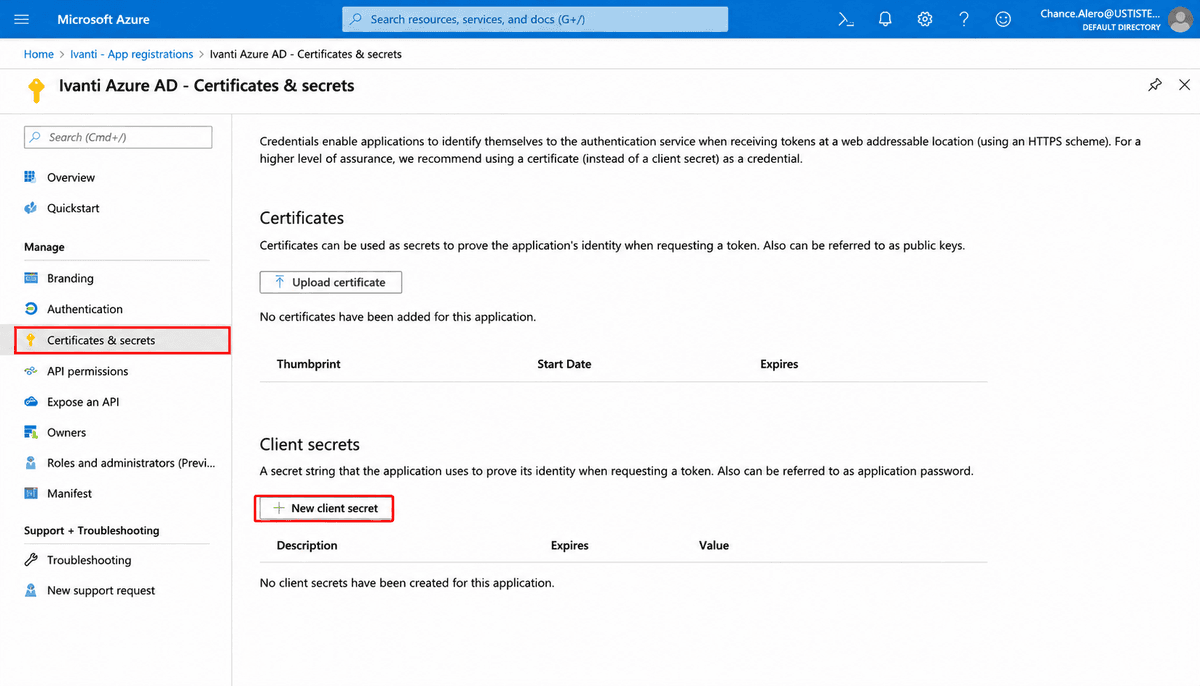Click the Branding icon in the sidebar
Screen dimensions: 1200x686
pos(30,278)
